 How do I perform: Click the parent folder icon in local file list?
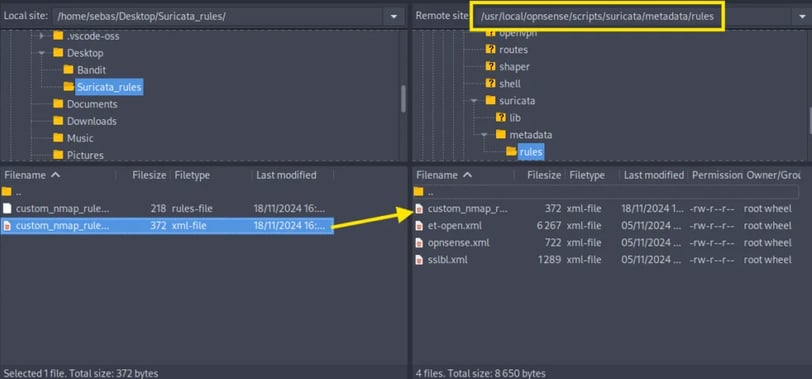point(7,192)
